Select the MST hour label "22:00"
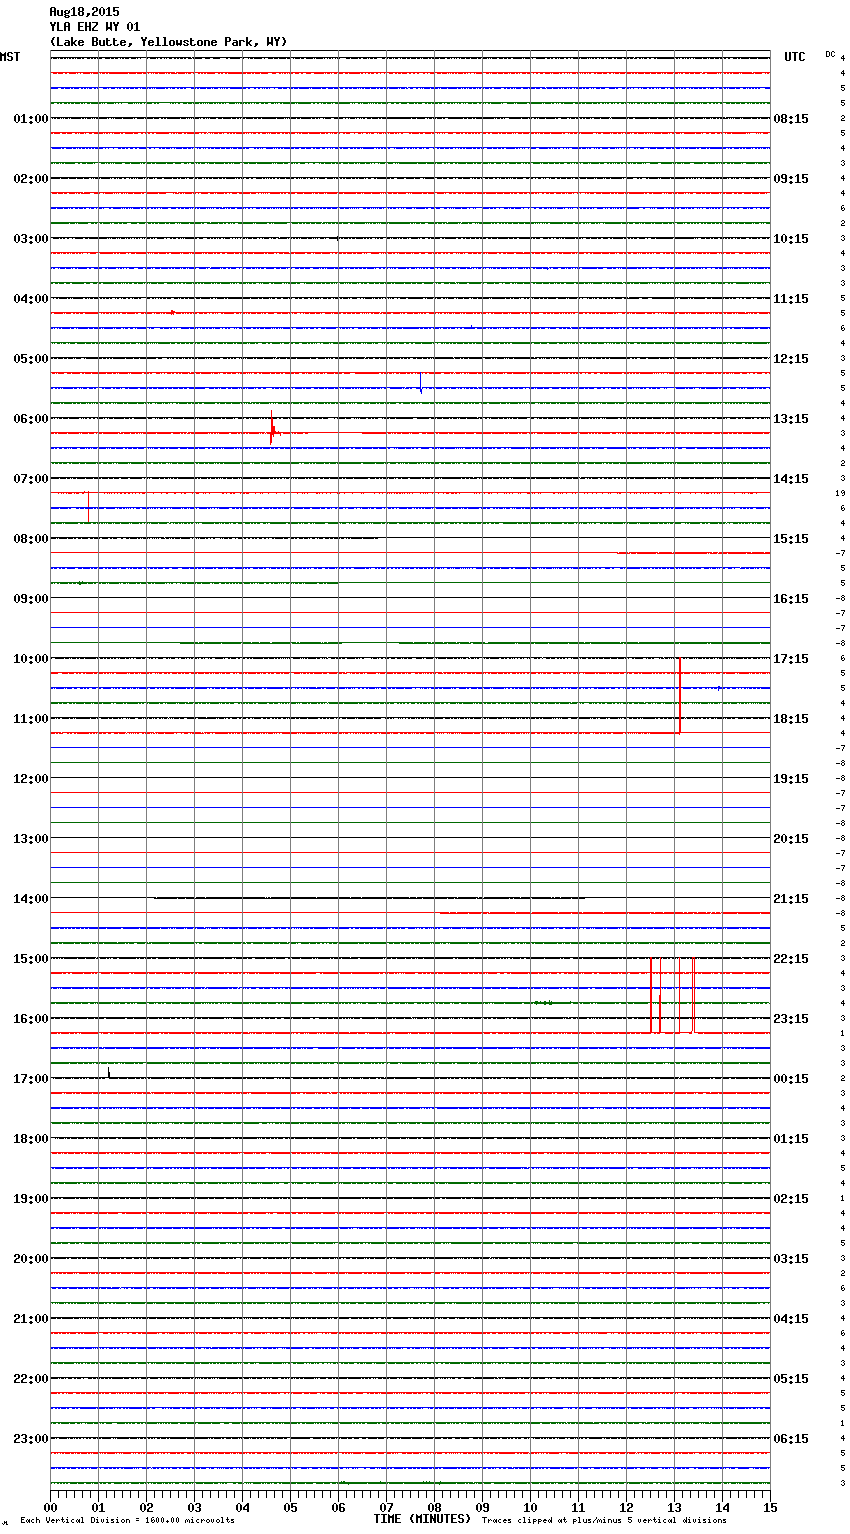This screenshot has height=1534, width=850. (31, 1379)
